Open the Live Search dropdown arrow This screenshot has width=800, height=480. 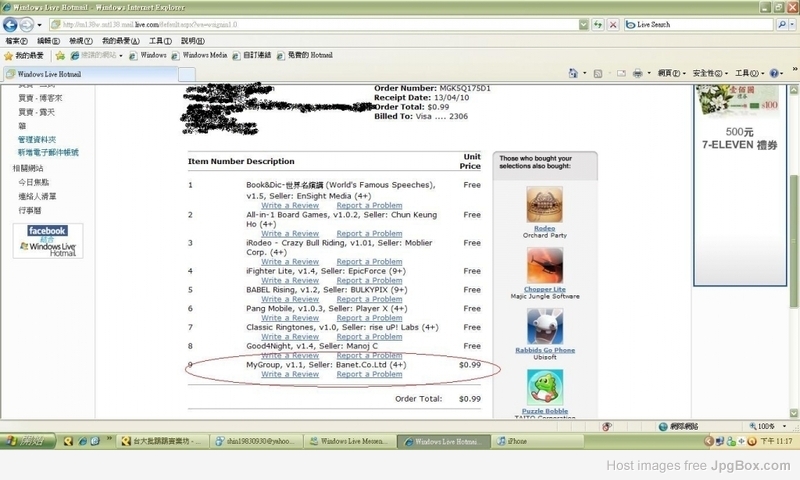pos(790,24)
